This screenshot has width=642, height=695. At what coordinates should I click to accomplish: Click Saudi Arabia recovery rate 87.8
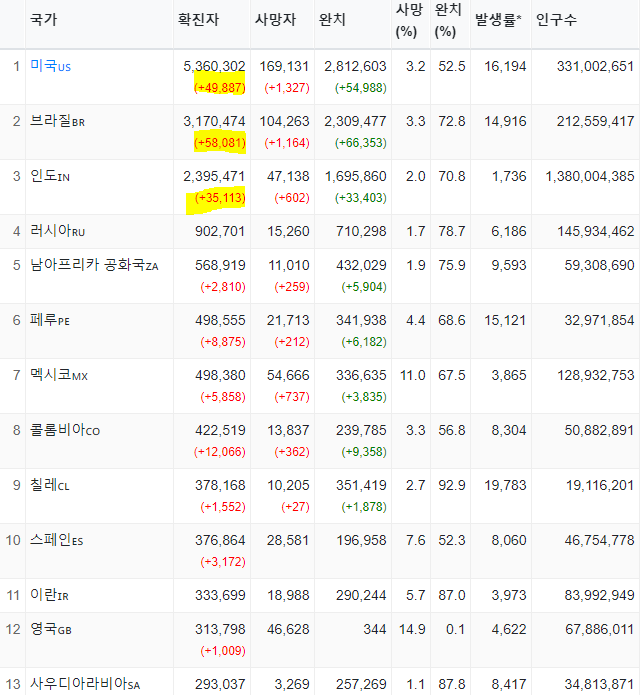(x=452, y=684)
